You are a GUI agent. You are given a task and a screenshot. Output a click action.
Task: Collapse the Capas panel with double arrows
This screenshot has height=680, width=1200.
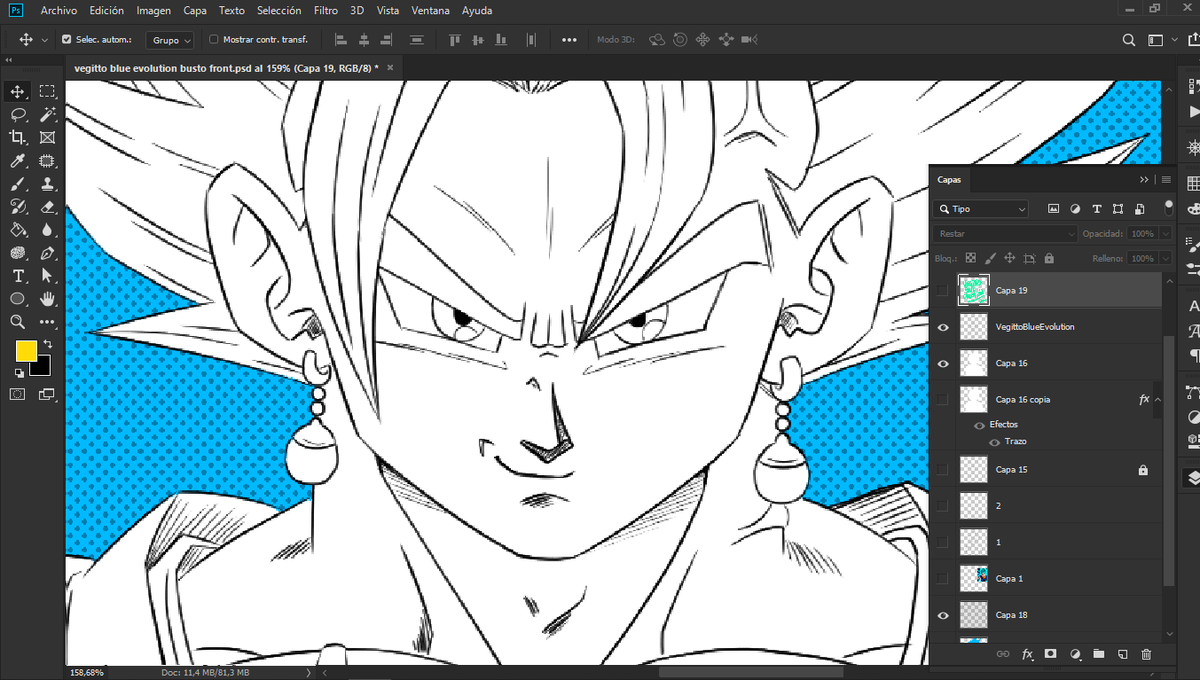[1145, 180]
